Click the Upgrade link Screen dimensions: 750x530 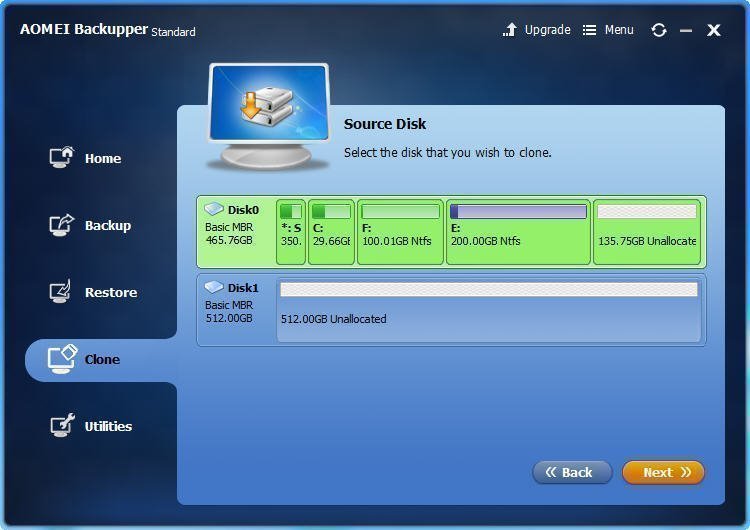548,30
